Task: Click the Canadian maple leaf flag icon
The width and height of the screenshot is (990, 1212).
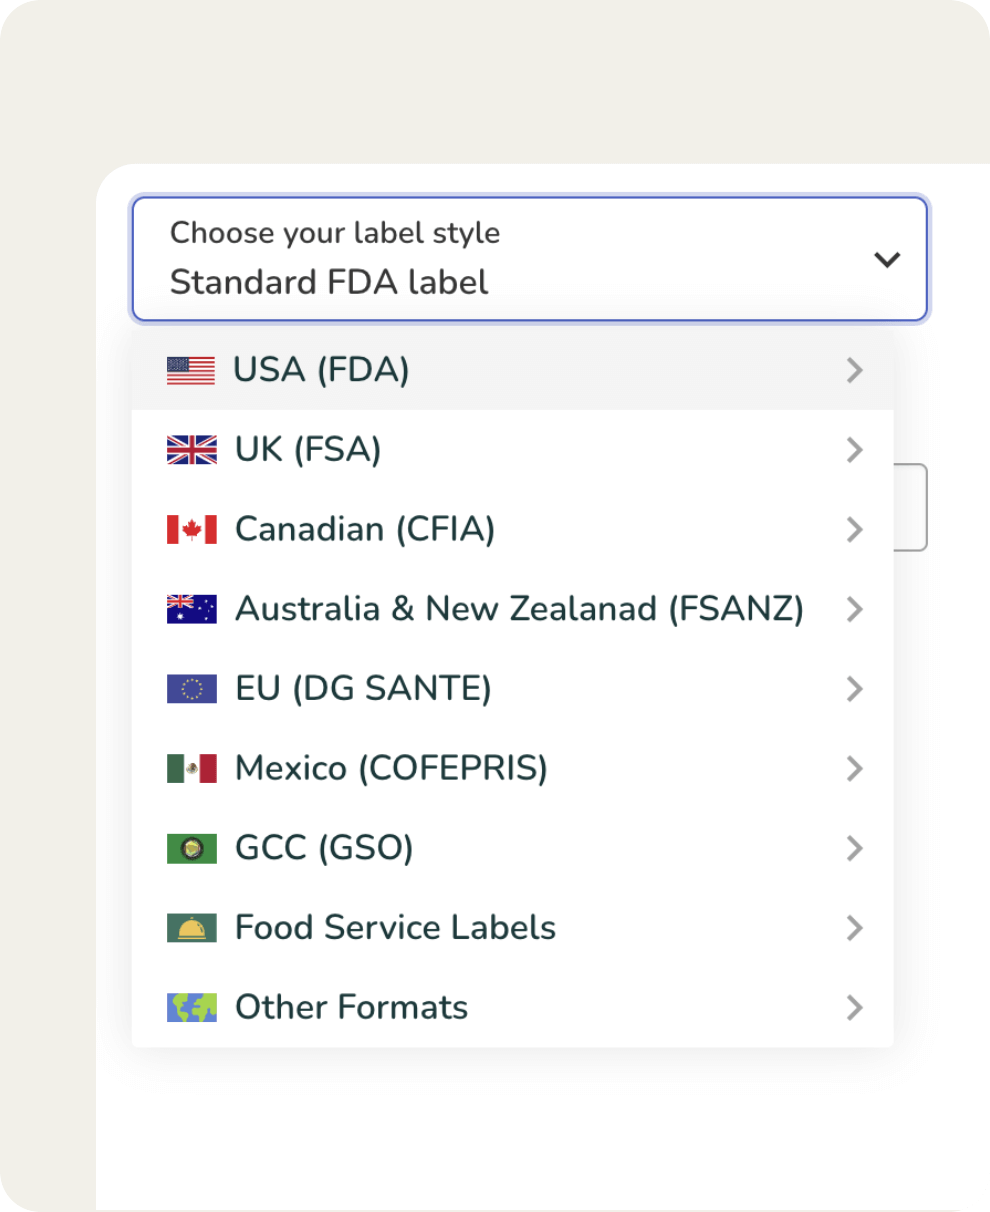Action: 192,529
